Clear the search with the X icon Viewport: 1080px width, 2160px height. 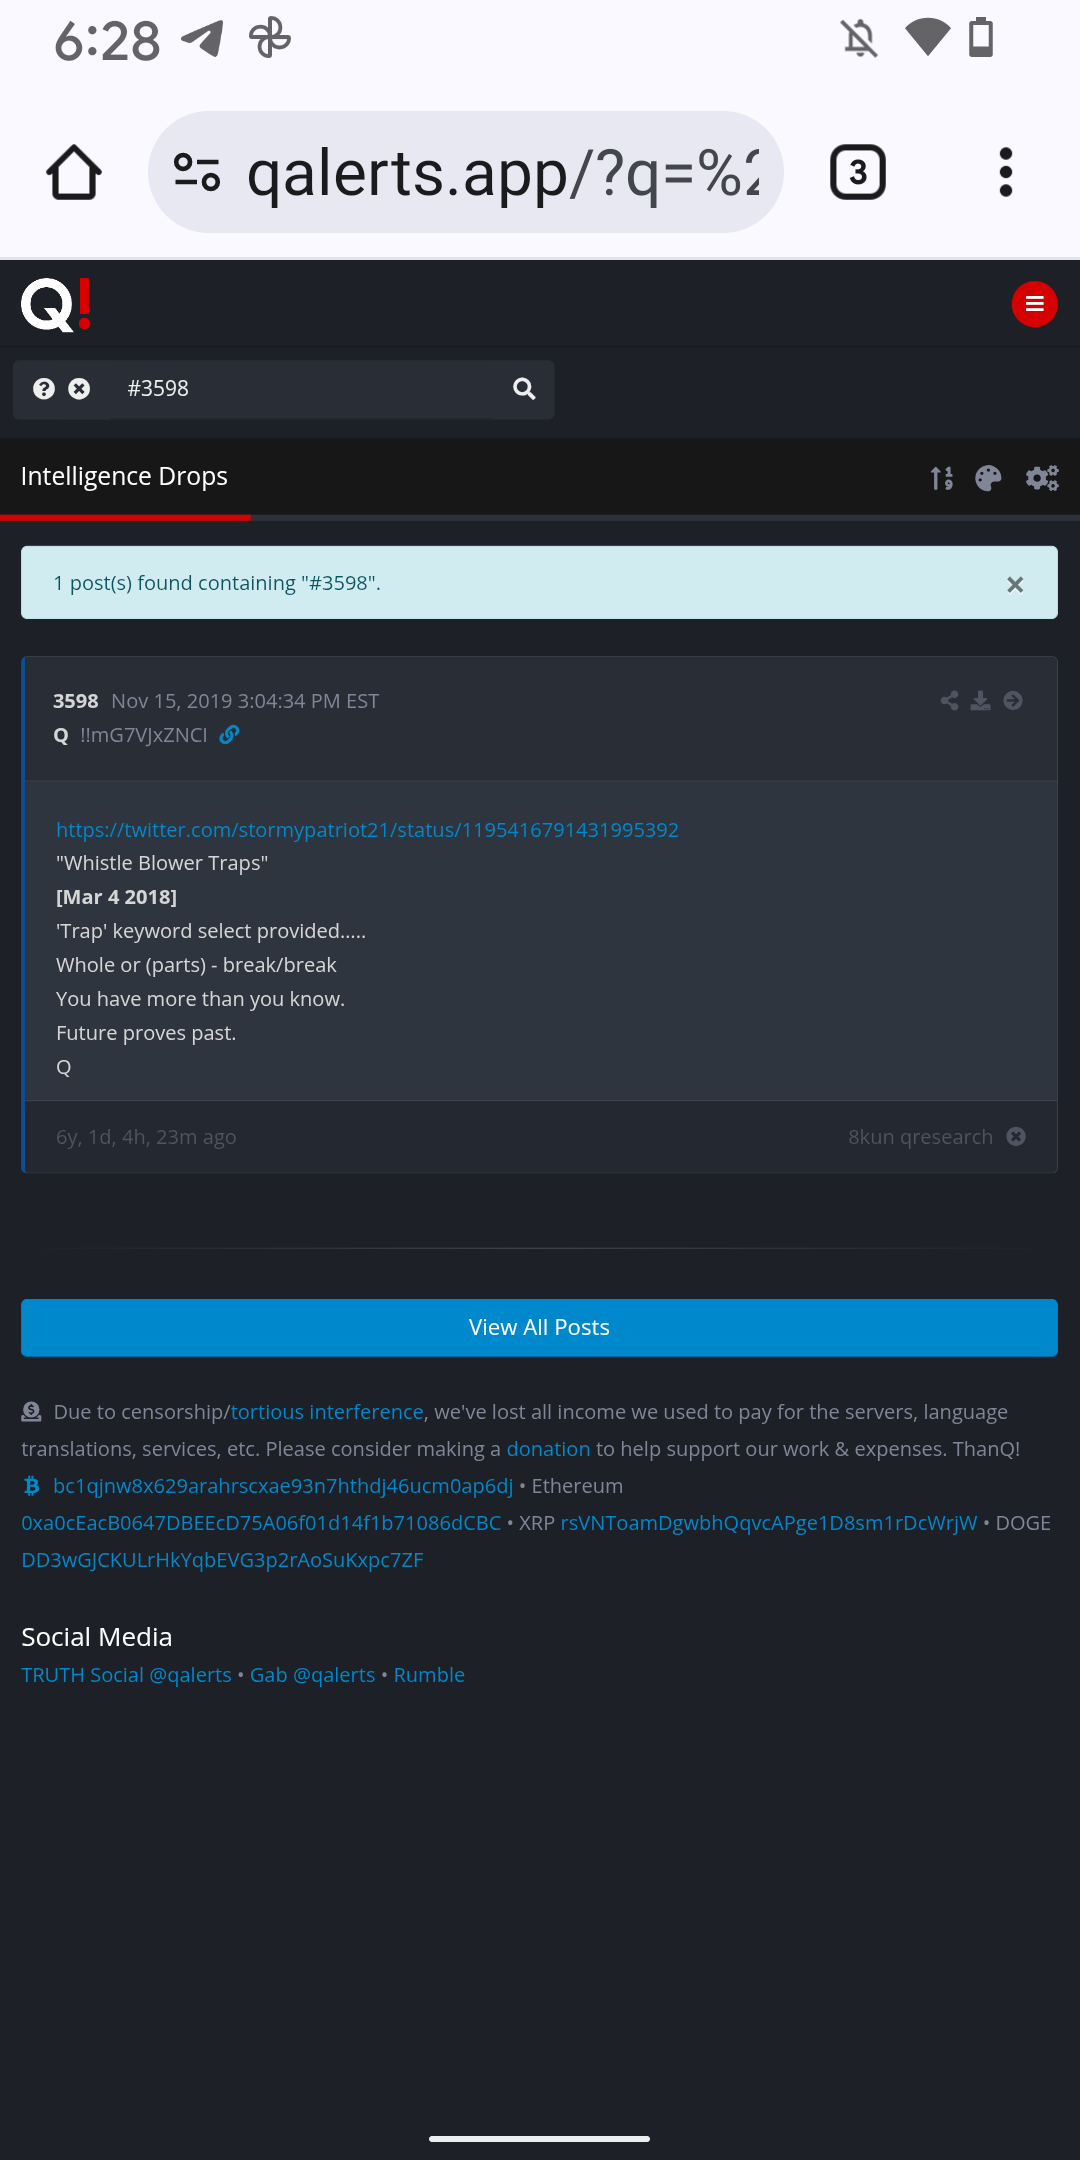point(79,389)
